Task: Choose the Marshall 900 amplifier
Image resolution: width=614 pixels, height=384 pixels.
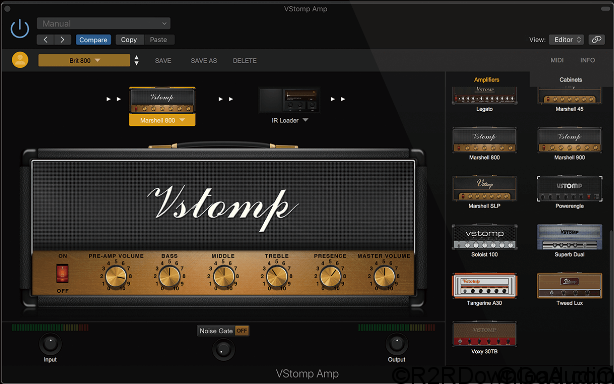Action: tap(569, 144)
